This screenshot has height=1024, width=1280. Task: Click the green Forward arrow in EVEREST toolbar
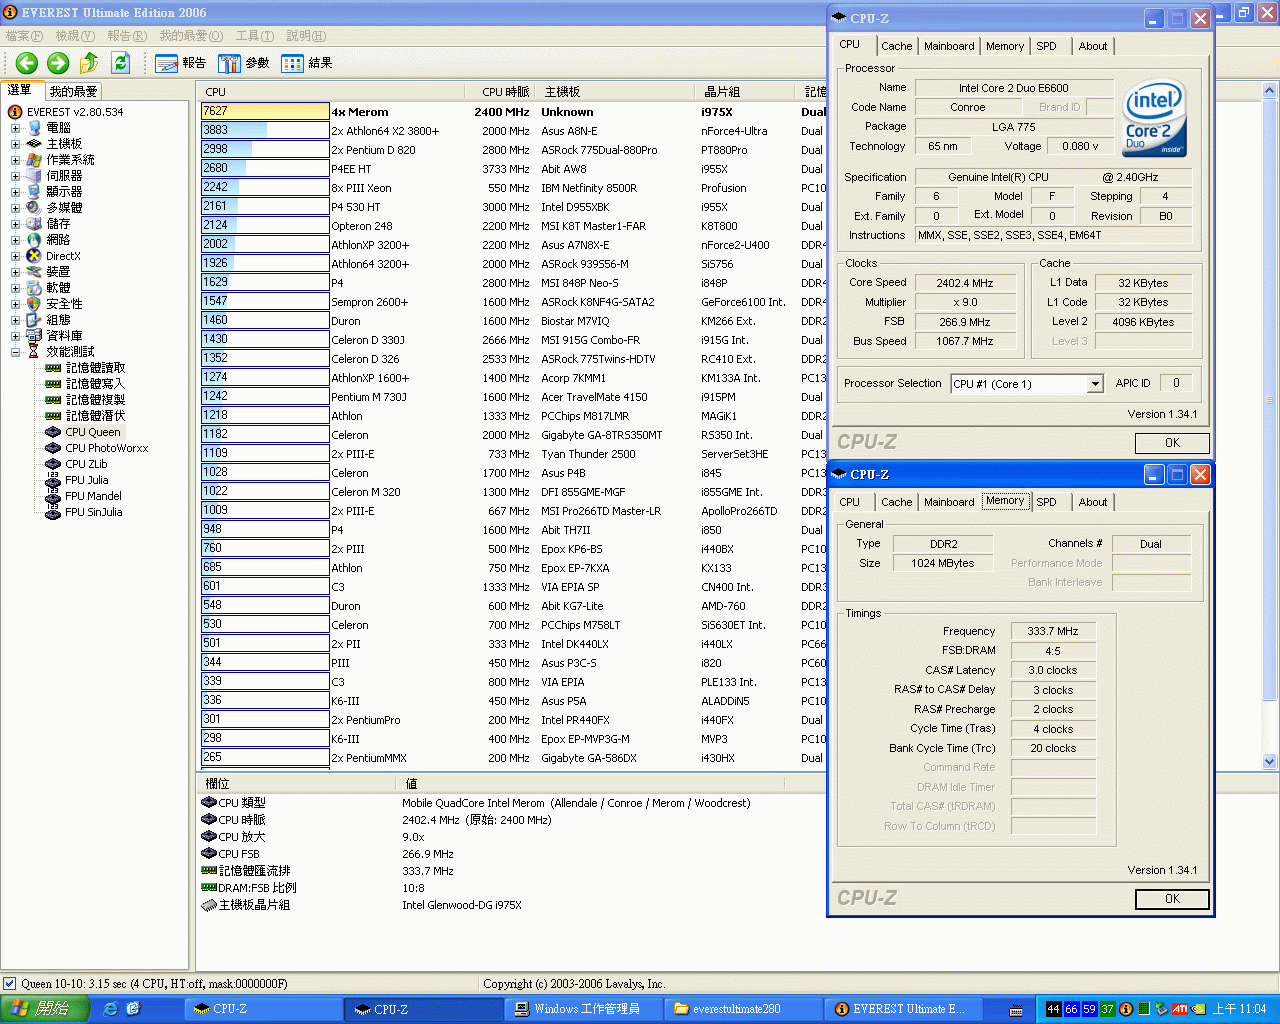coord(58,63)
